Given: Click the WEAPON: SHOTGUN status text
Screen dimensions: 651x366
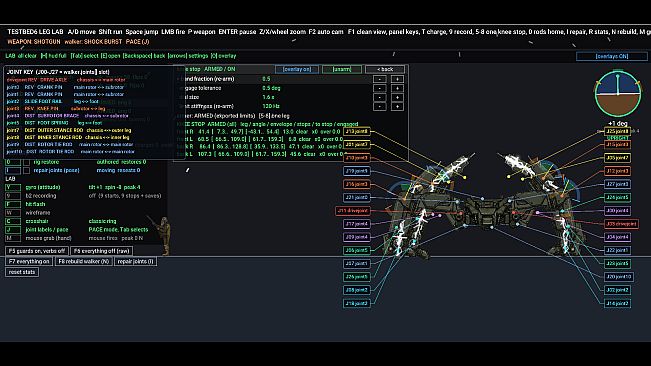Looking at the screenshot, I should (x=34, y=42).
